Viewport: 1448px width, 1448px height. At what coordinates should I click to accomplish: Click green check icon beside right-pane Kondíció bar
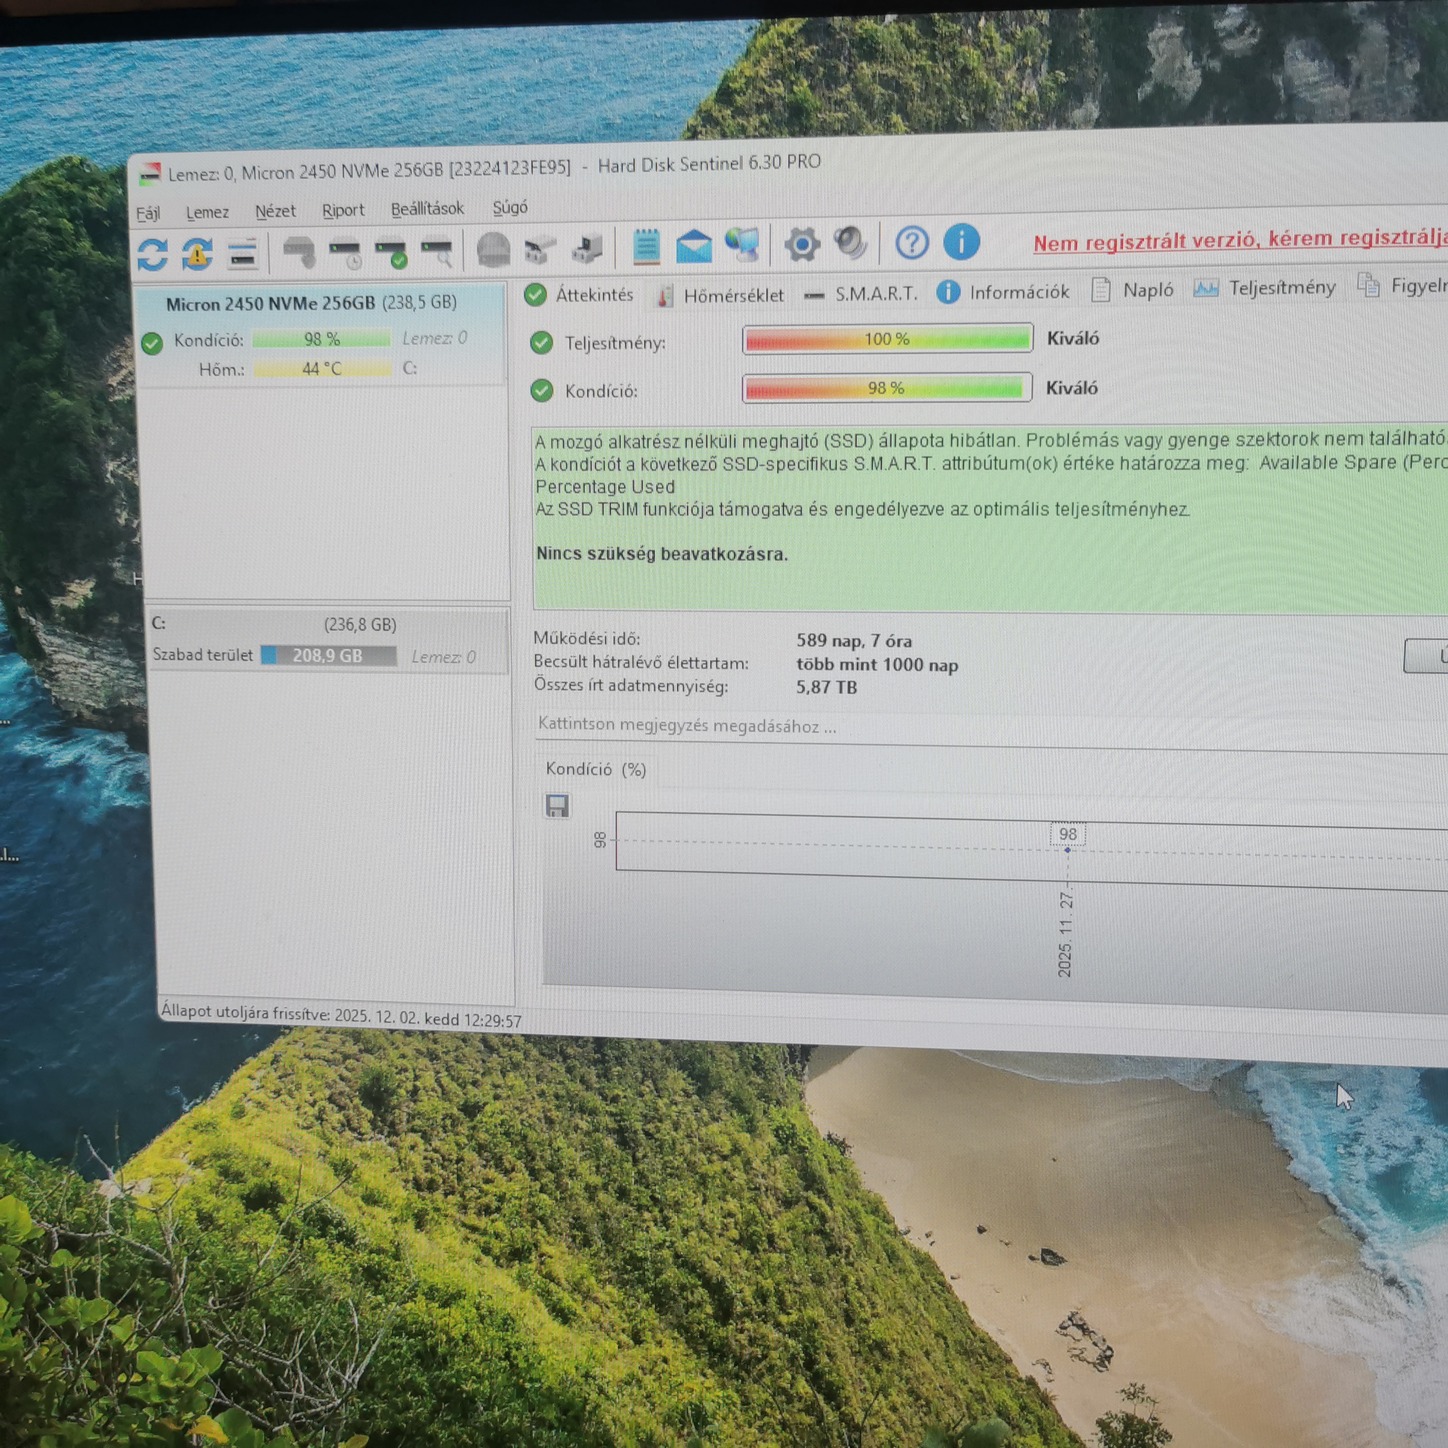click(x=541, y=391)
